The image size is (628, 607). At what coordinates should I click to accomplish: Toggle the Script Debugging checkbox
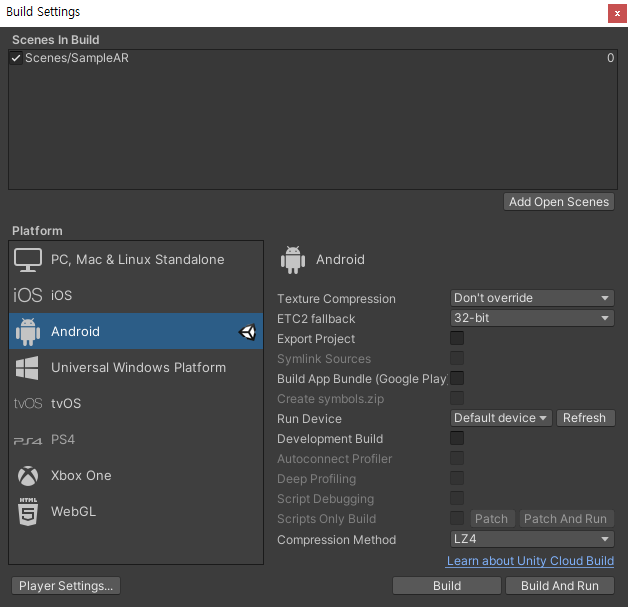click(x=457, y=498)
